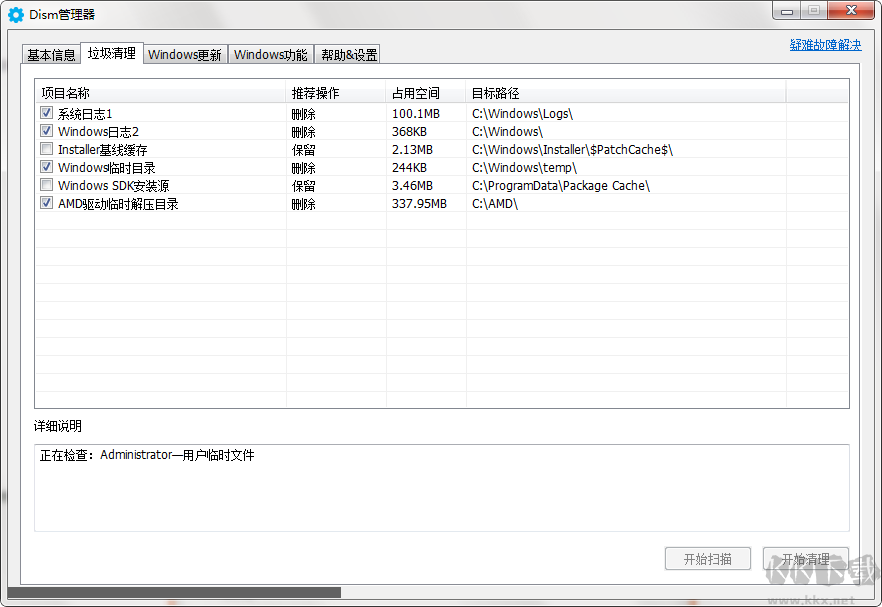This screenshot has width=882, height=607.
Task: Click the Dism Manager gear icon
Action: pos(14,14)
